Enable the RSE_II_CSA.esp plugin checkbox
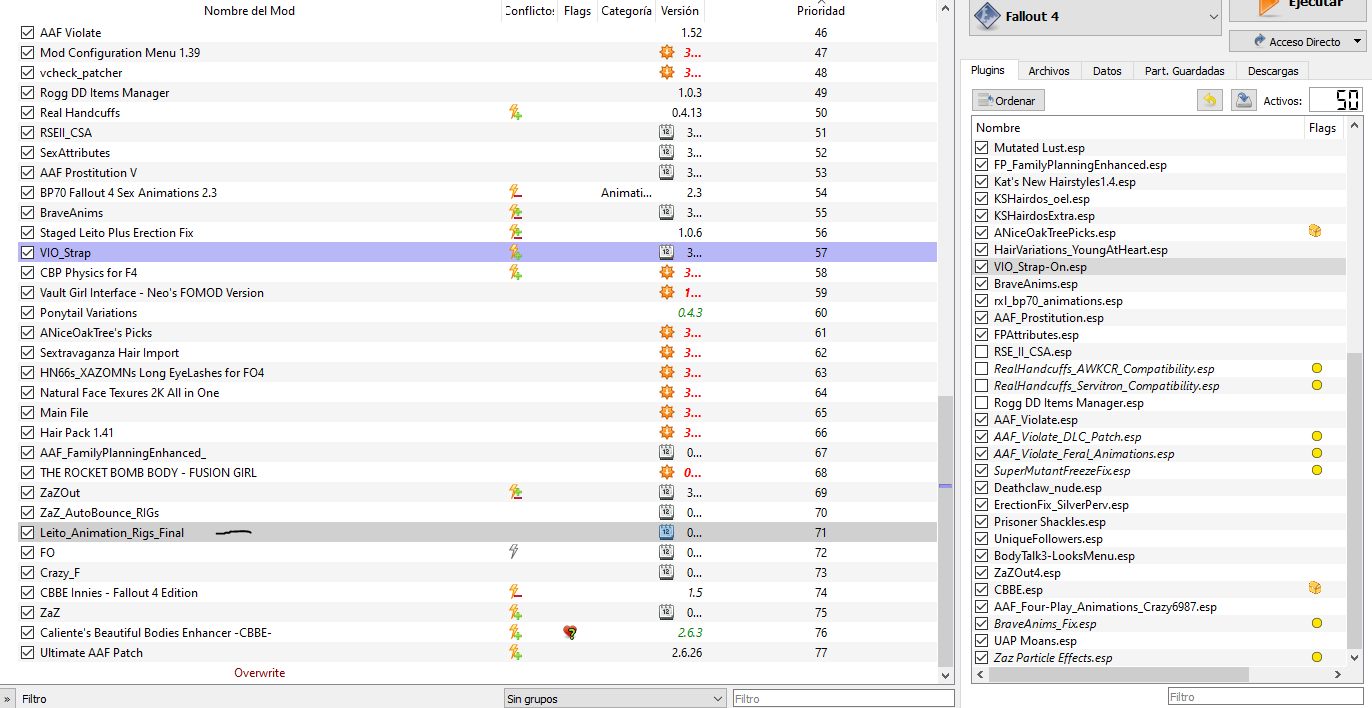Image resolution: width=1372 pixels, height=708 pixels. 982,352
